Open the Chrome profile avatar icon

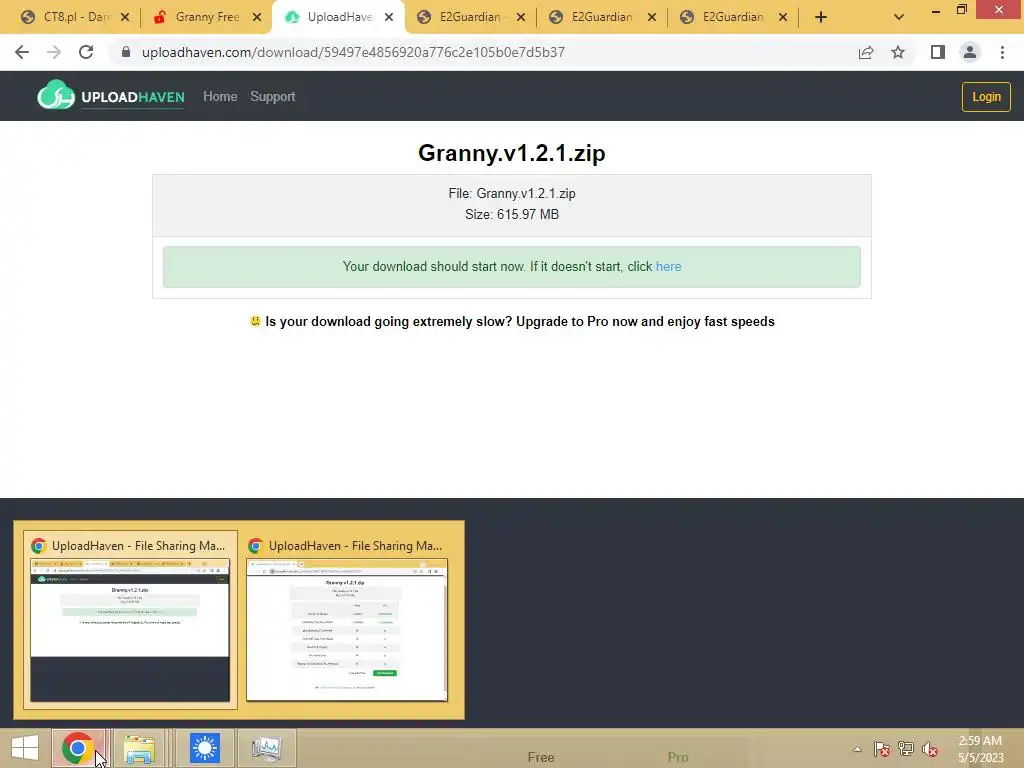(x=970, y=52)
